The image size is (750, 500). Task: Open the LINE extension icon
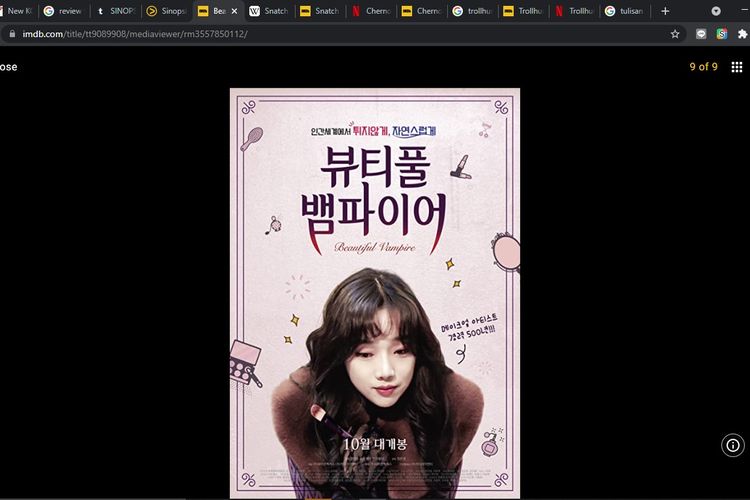(x=701, y=33)
